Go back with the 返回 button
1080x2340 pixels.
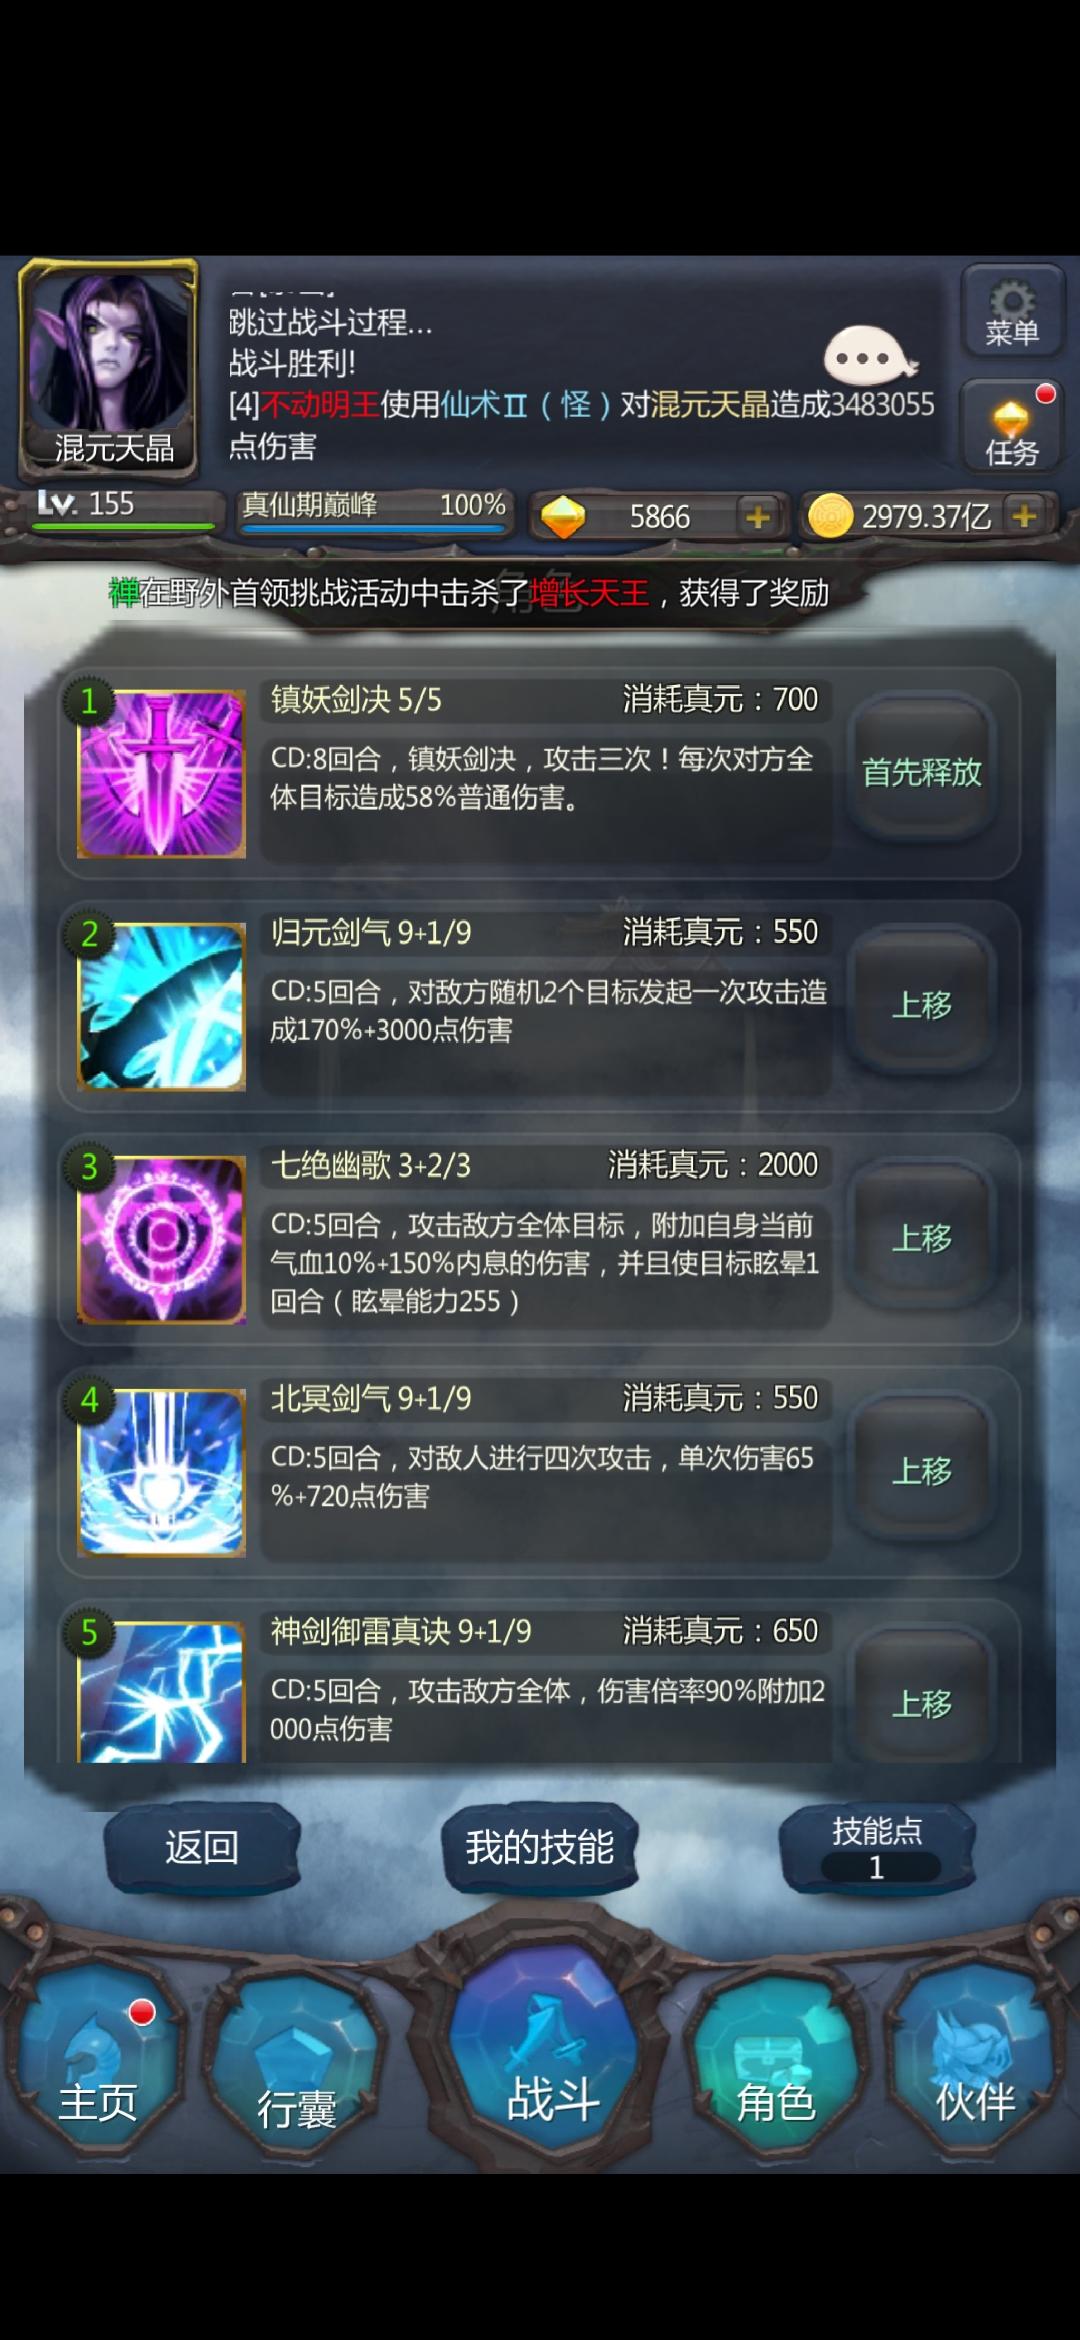[202, 1847]
